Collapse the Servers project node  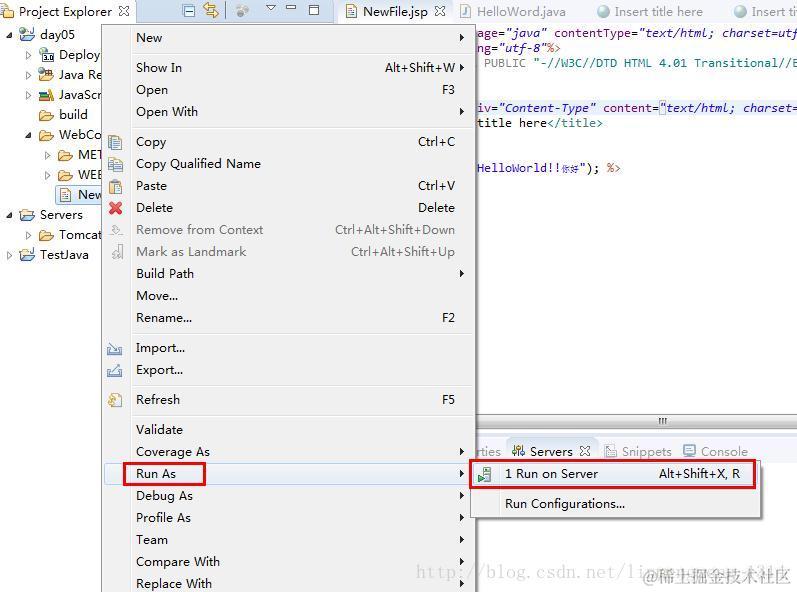(9, 215)
